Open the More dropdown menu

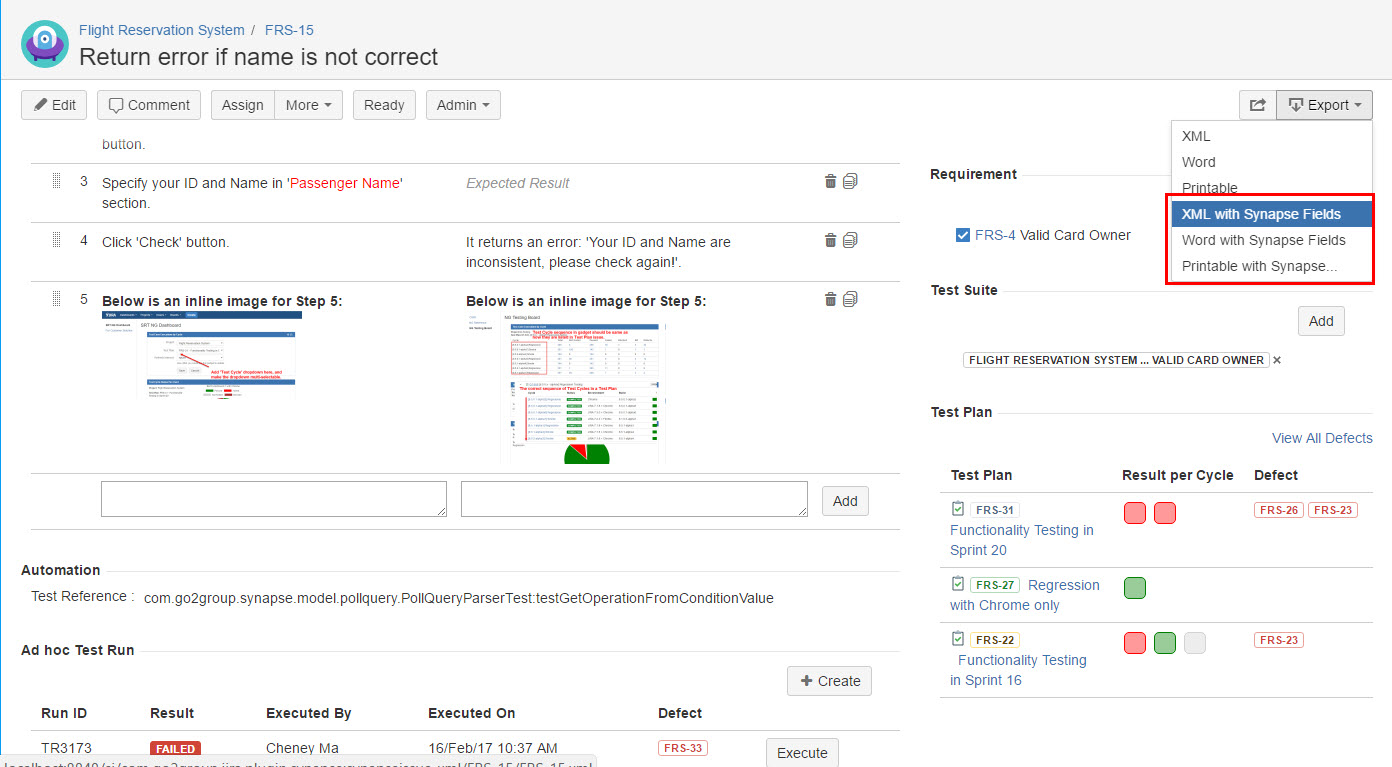click(x=309, y=105)
